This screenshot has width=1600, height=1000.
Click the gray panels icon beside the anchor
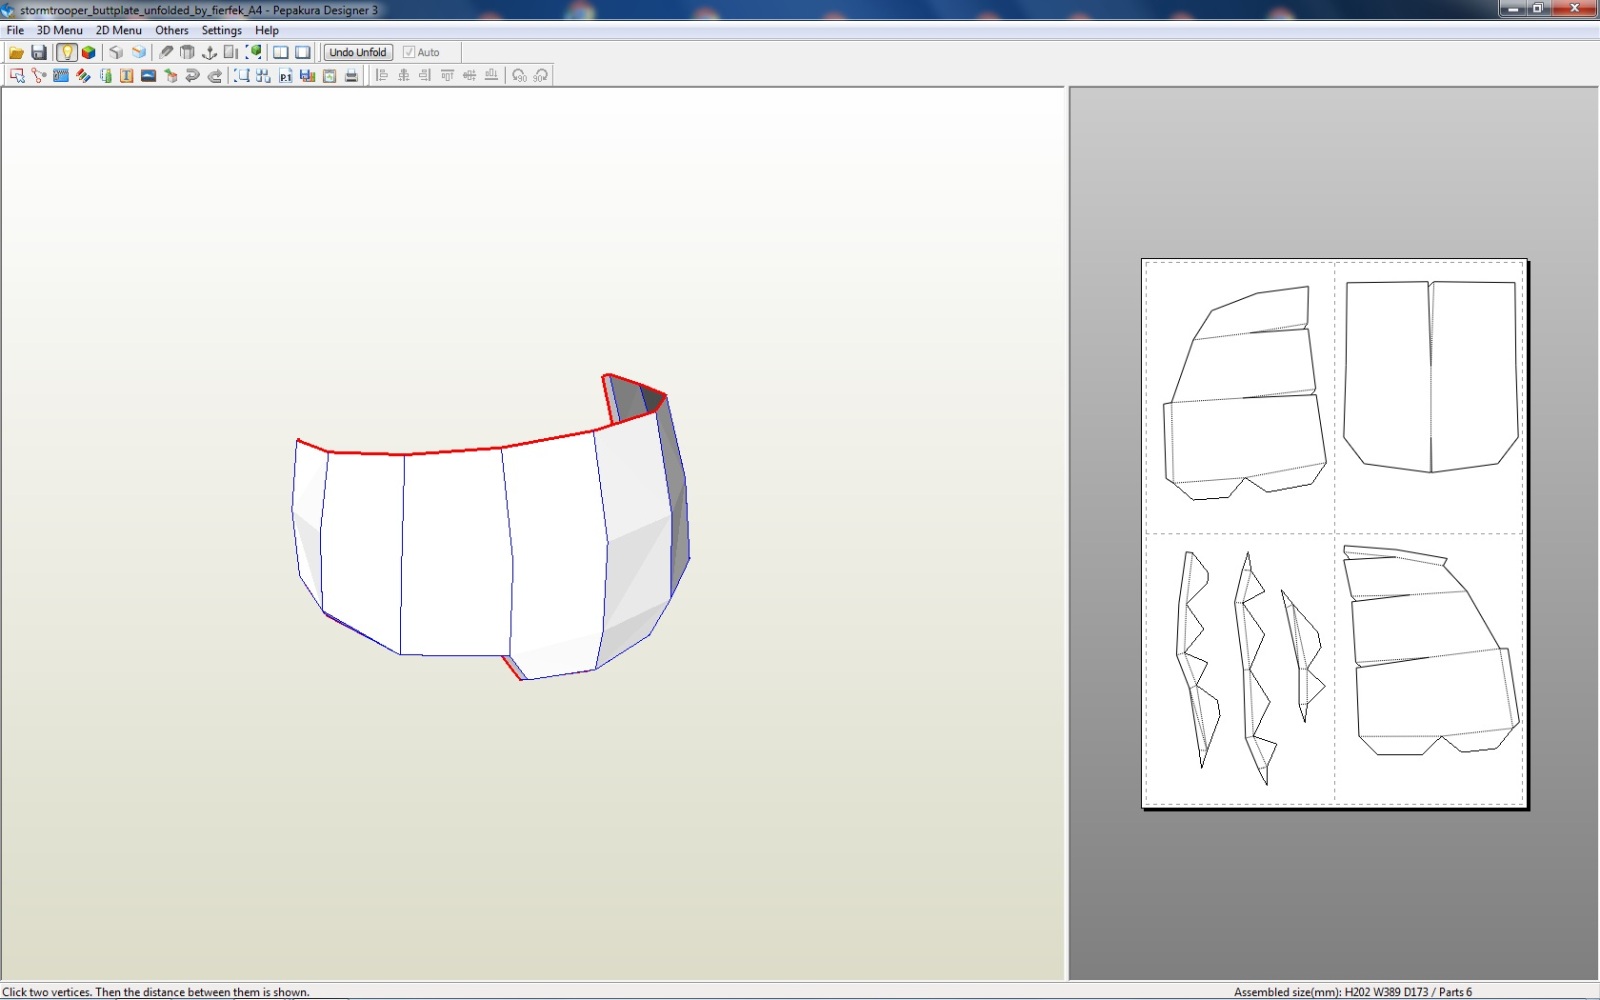231,52
